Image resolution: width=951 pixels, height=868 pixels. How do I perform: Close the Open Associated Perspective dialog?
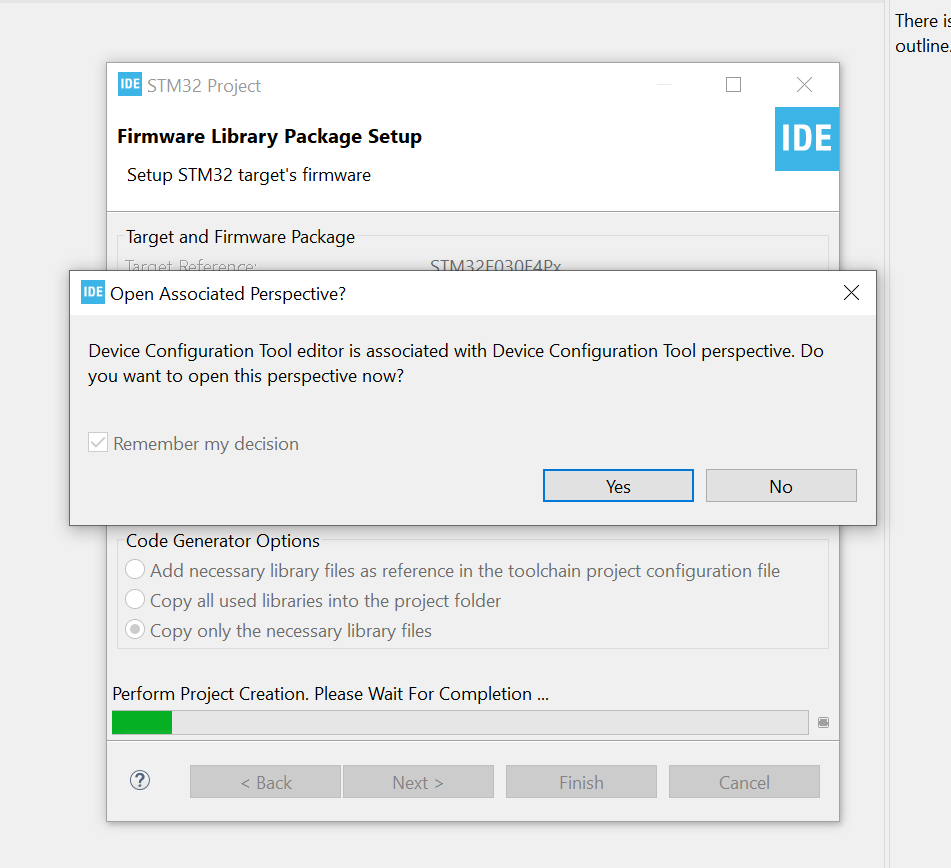click(x=851, y=293)
